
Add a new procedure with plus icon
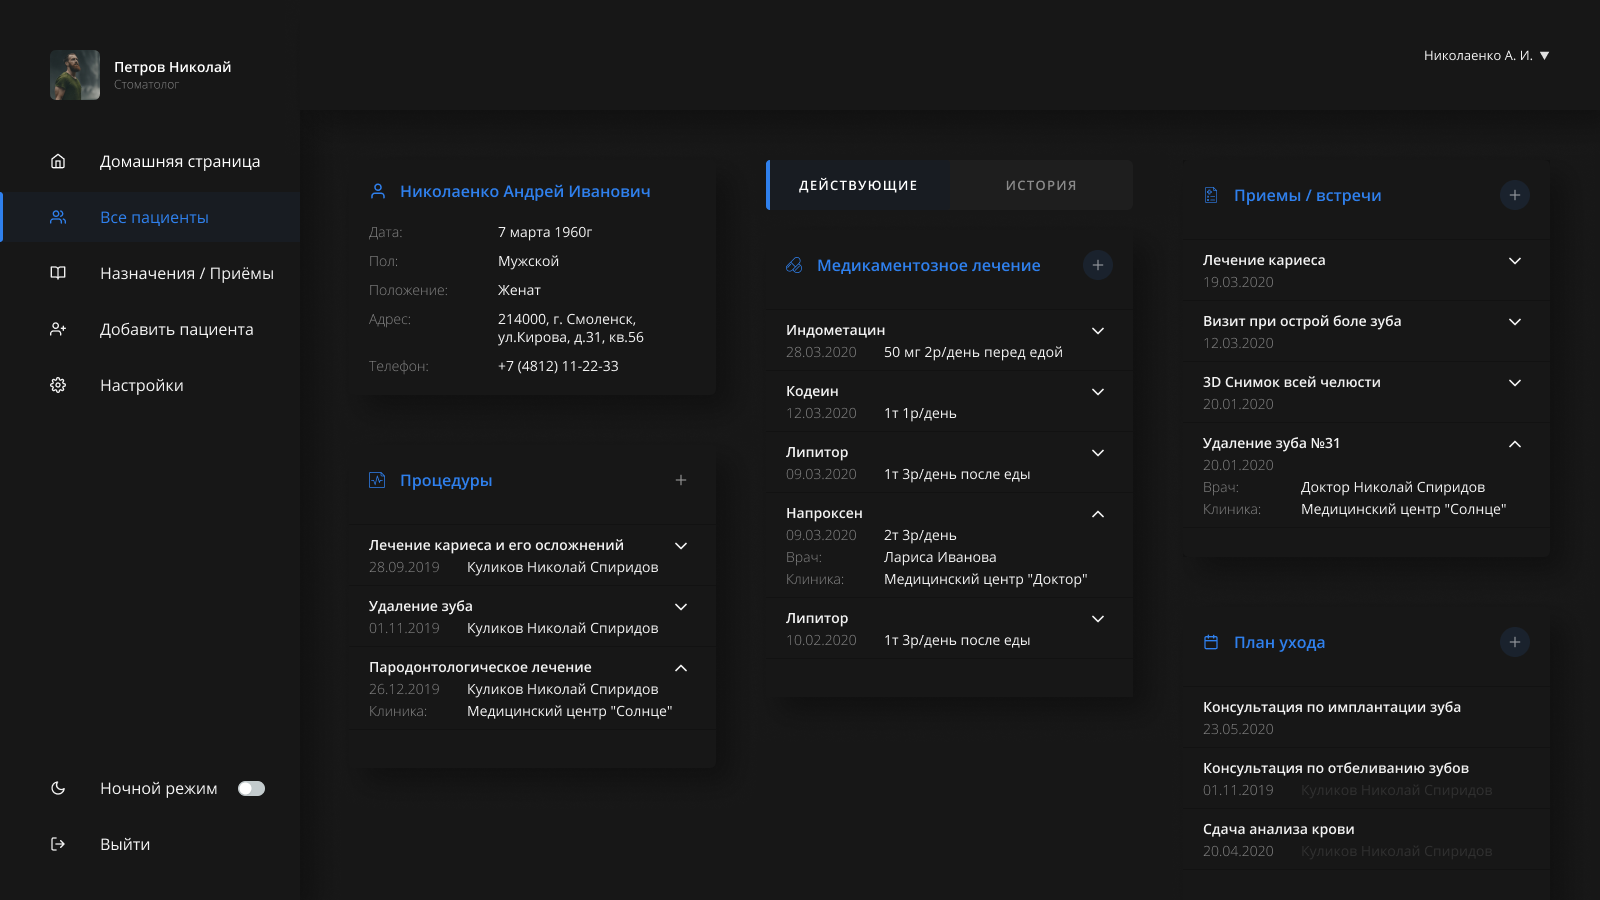681,480
